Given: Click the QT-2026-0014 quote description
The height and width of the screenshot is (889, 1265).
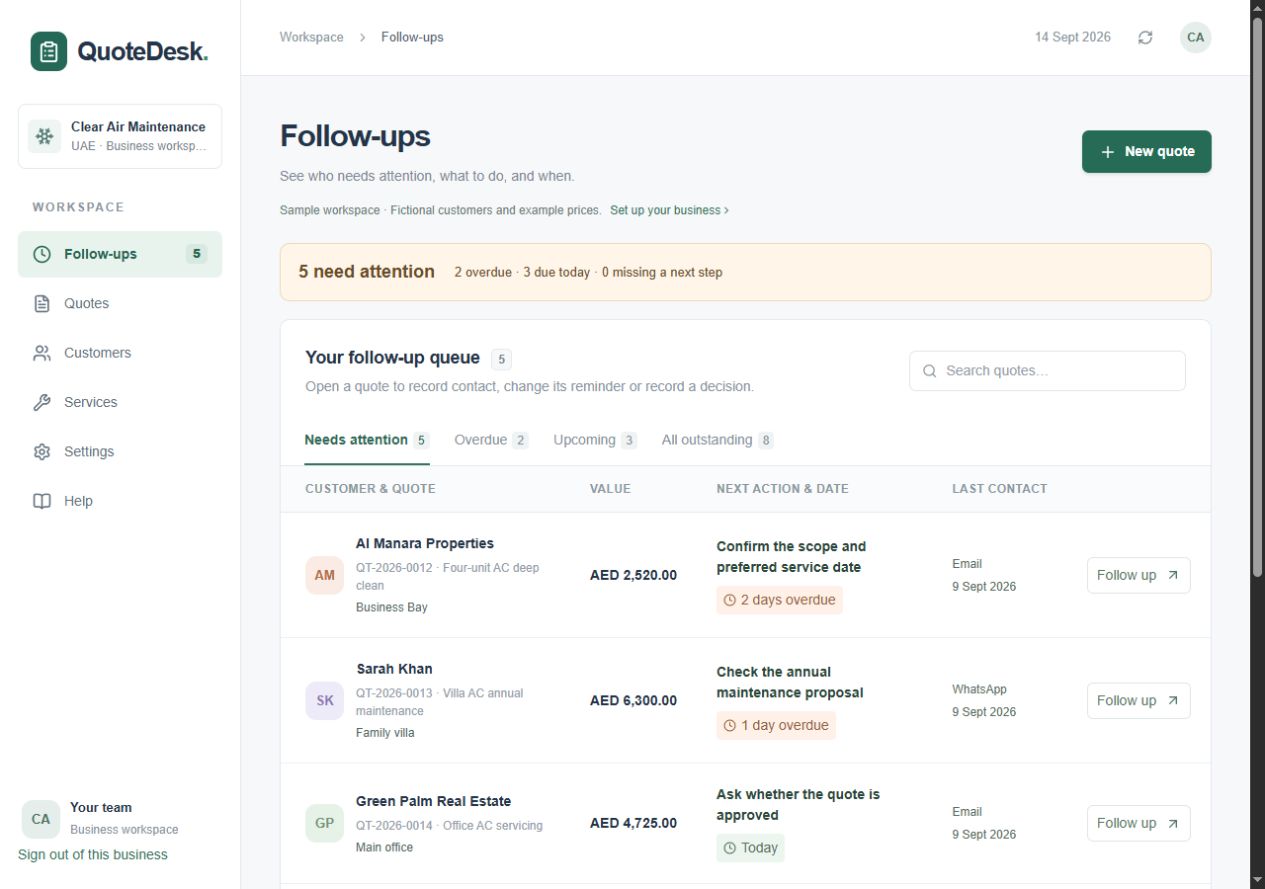Looking at the screenshot, I should tap(449, 826).
